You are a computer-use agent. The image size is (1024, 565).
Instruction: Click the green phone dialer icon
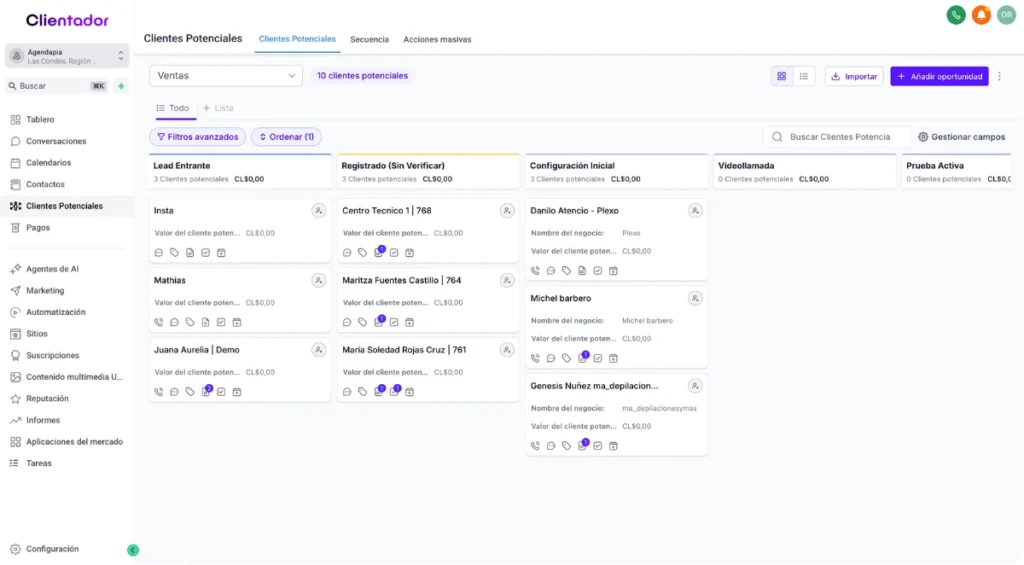[x=956, y=15]
